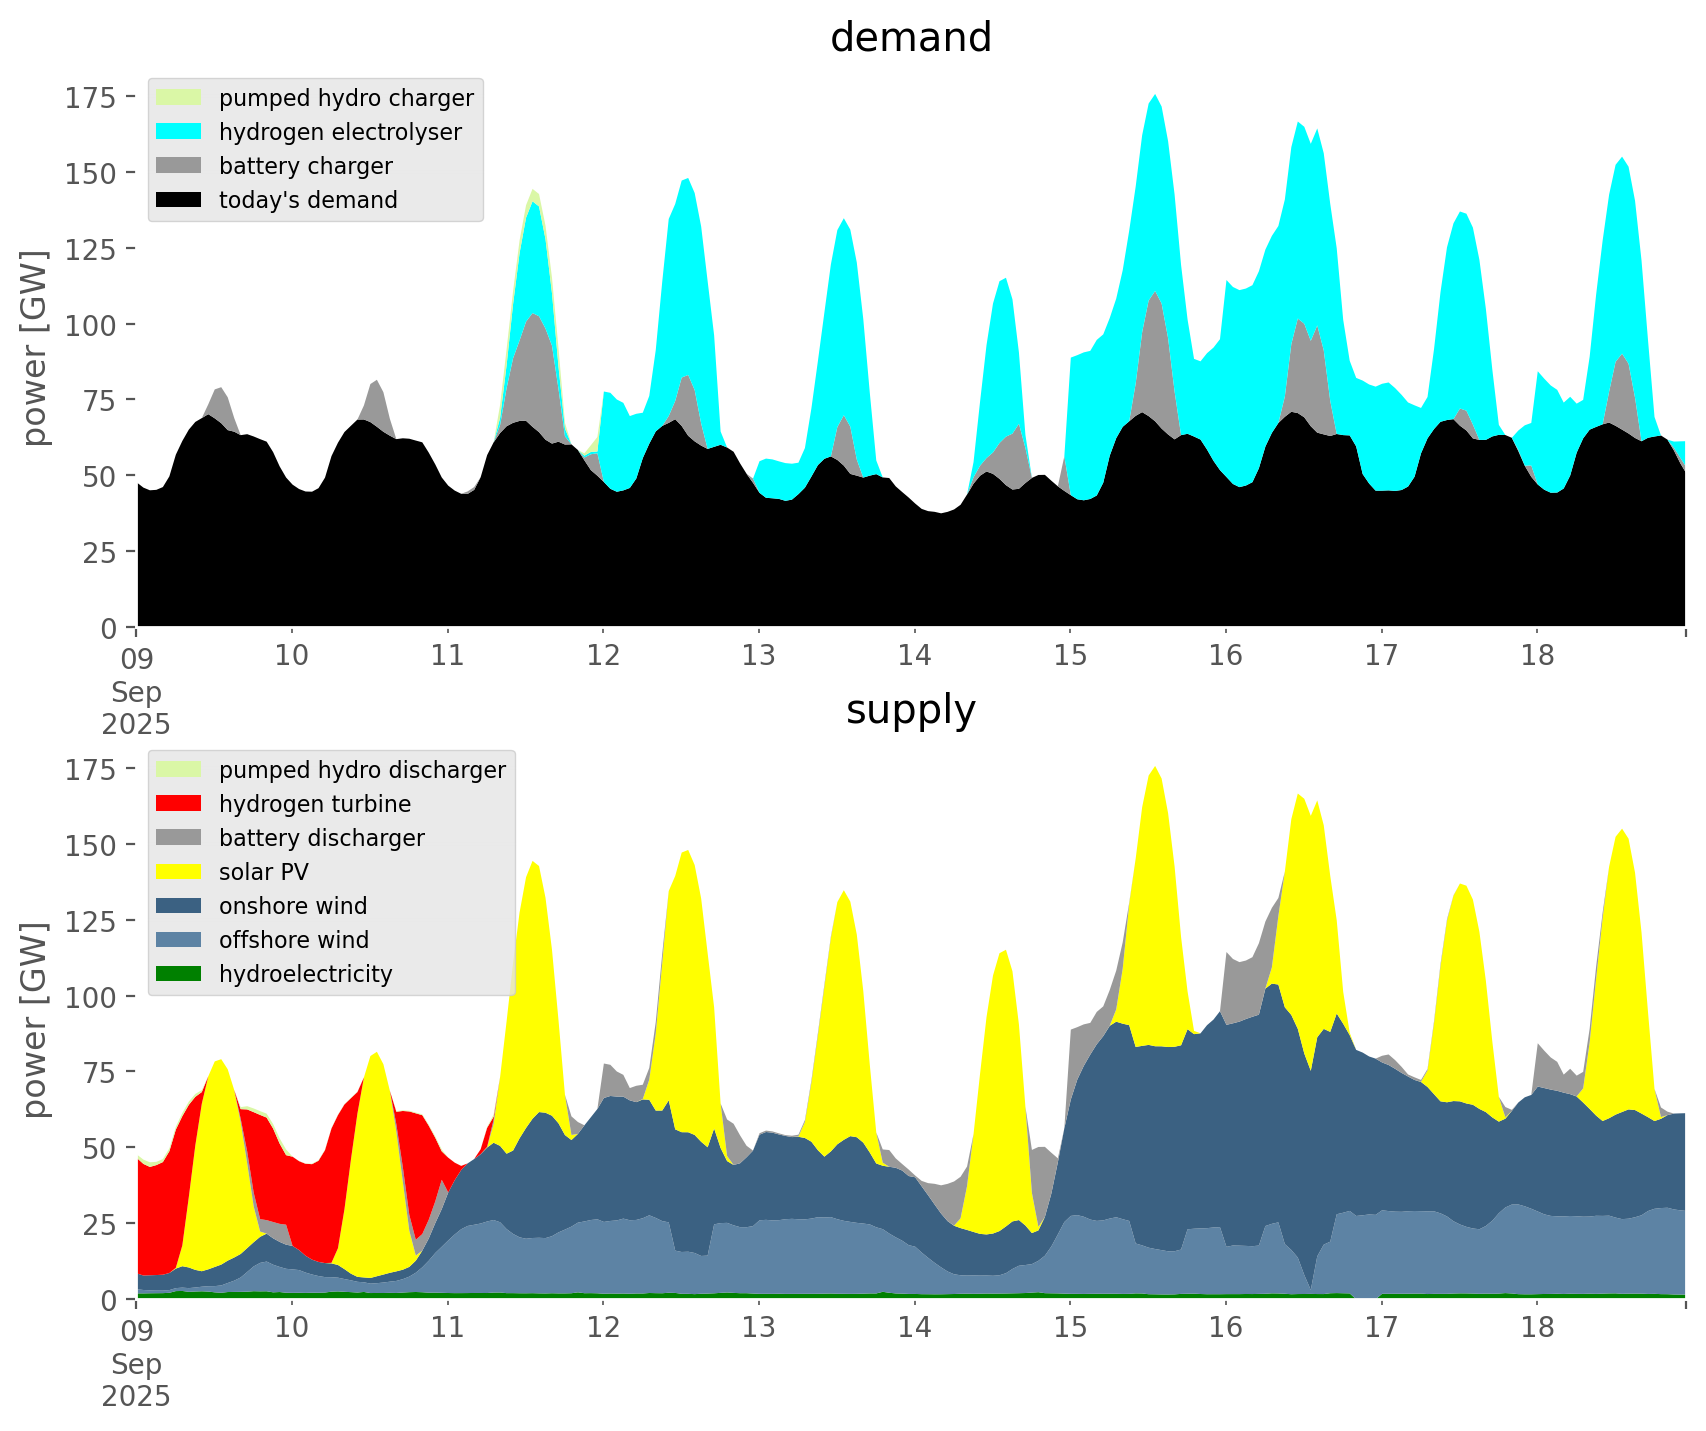Image resolution: width=1706 pixels, height=1431 pixels.
Task: Click the red hydrogen turbine legend swatch
Action: [x=179, y=804]
